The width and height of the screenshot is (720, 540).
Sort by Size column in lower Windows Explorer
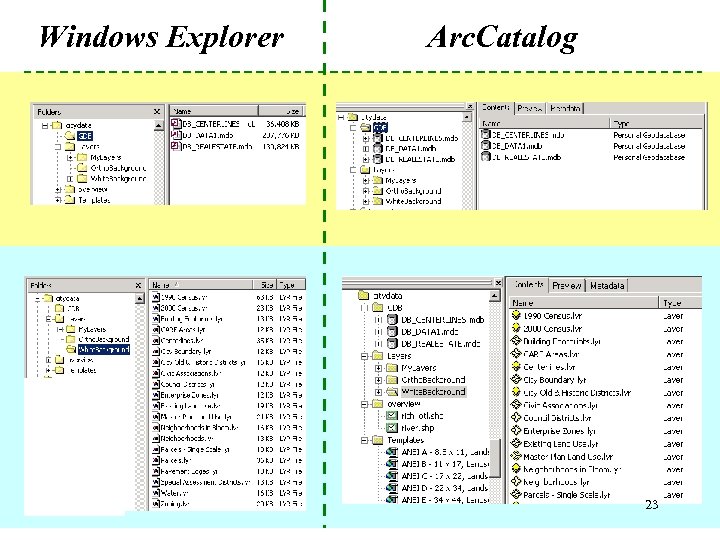(x=265, y=285)
